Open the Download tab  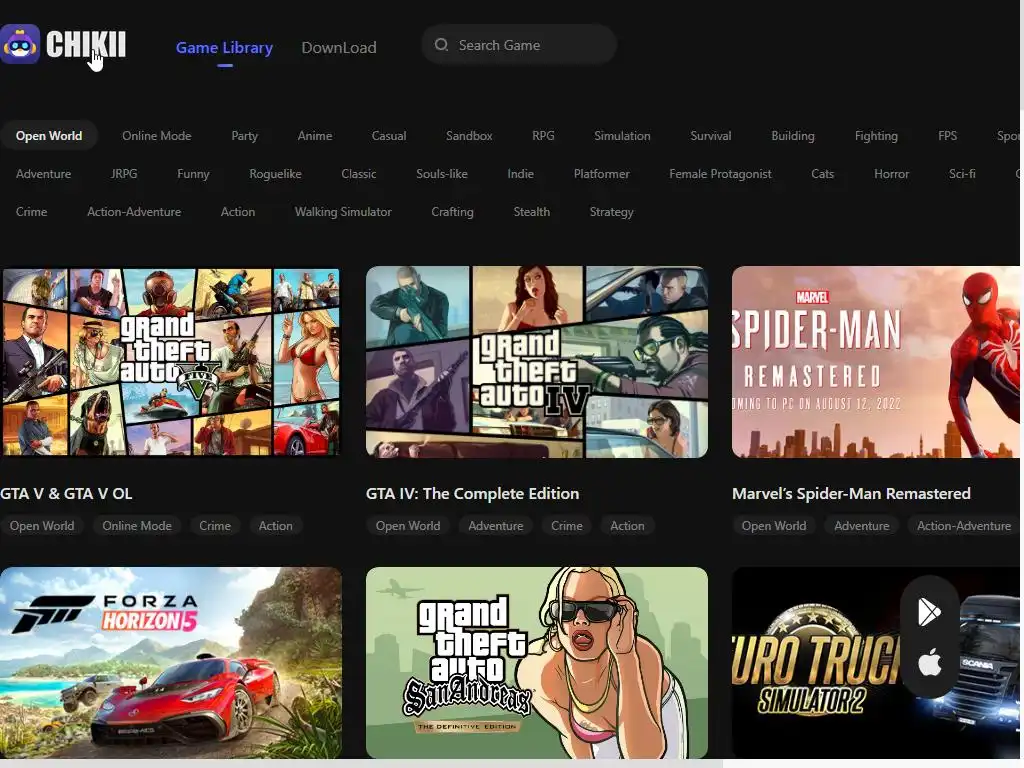[338, 47]
